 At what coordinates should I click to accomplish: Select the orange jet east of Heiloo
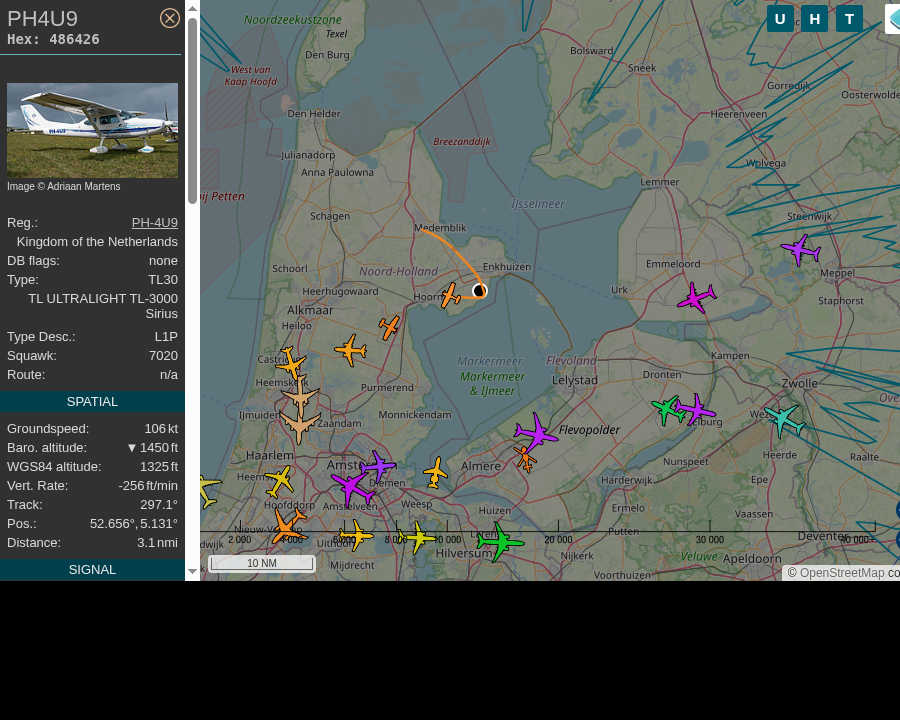tap(351, 350)
